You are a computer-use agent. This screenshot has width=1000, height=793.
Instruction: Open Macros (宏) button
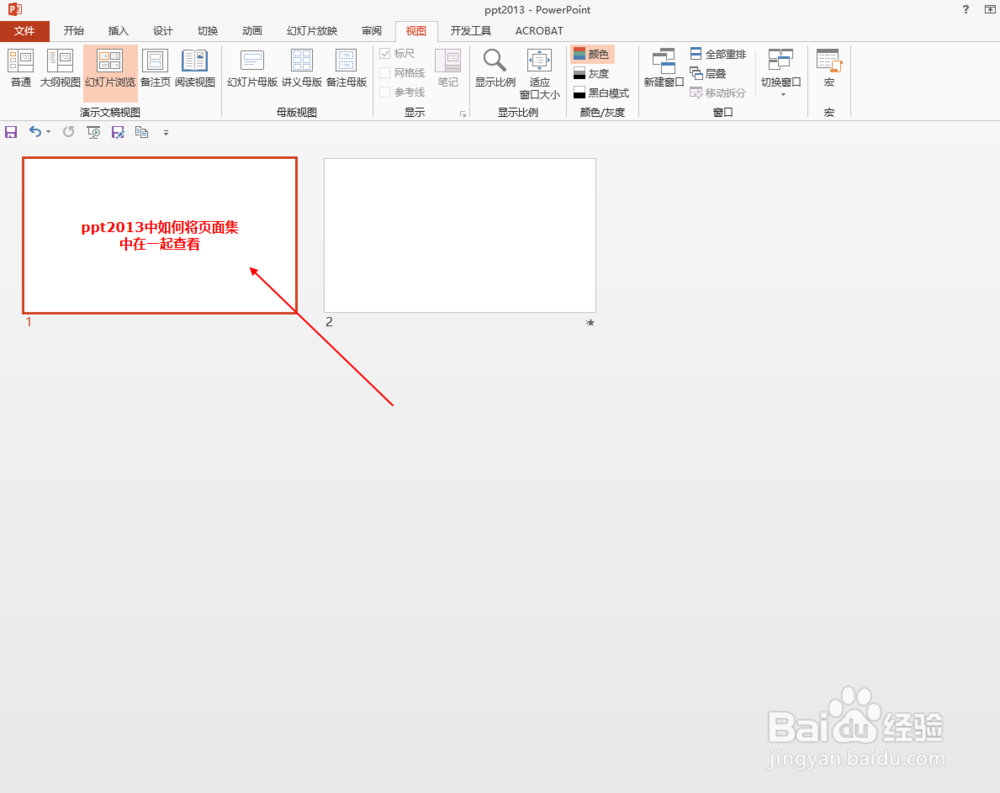click(x=829, y=68)
